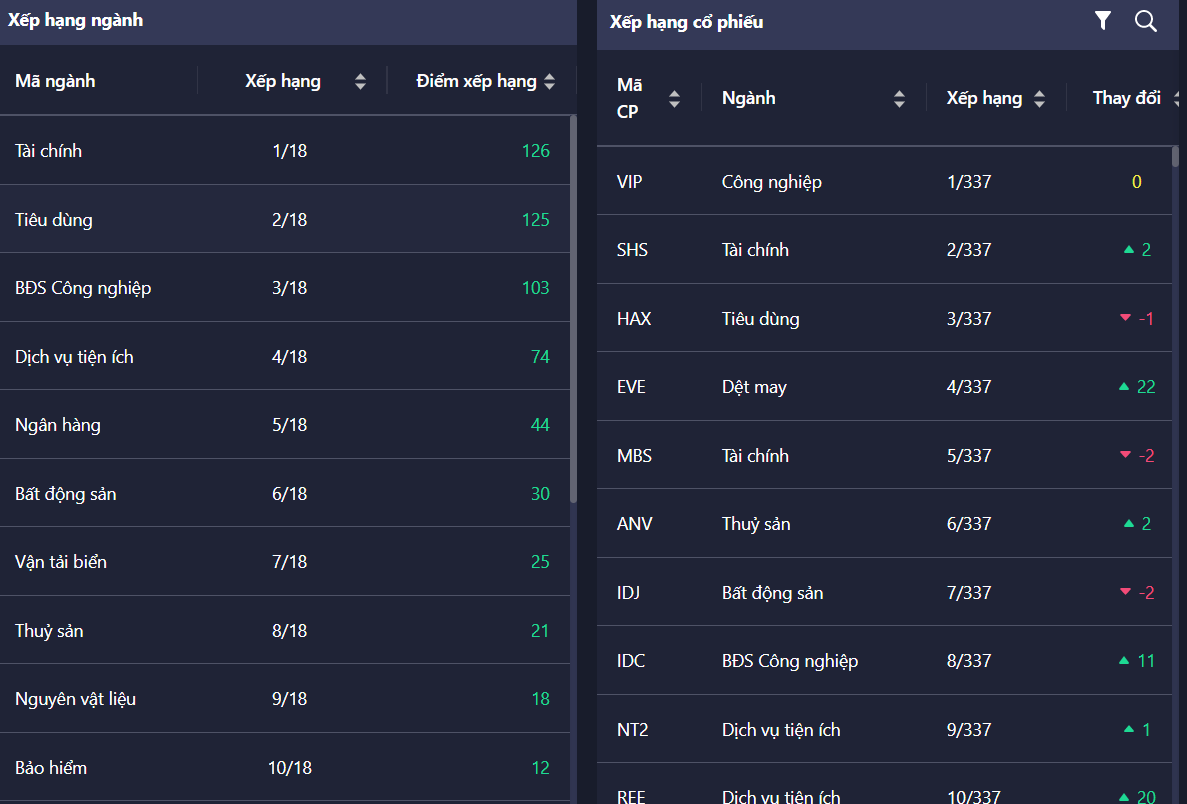The width and height of the screenshot is (1187, 804).
Task: Sort stocks by Xếp hạng column arrows
Action: pyautogui.click(x=1039, y=98)
